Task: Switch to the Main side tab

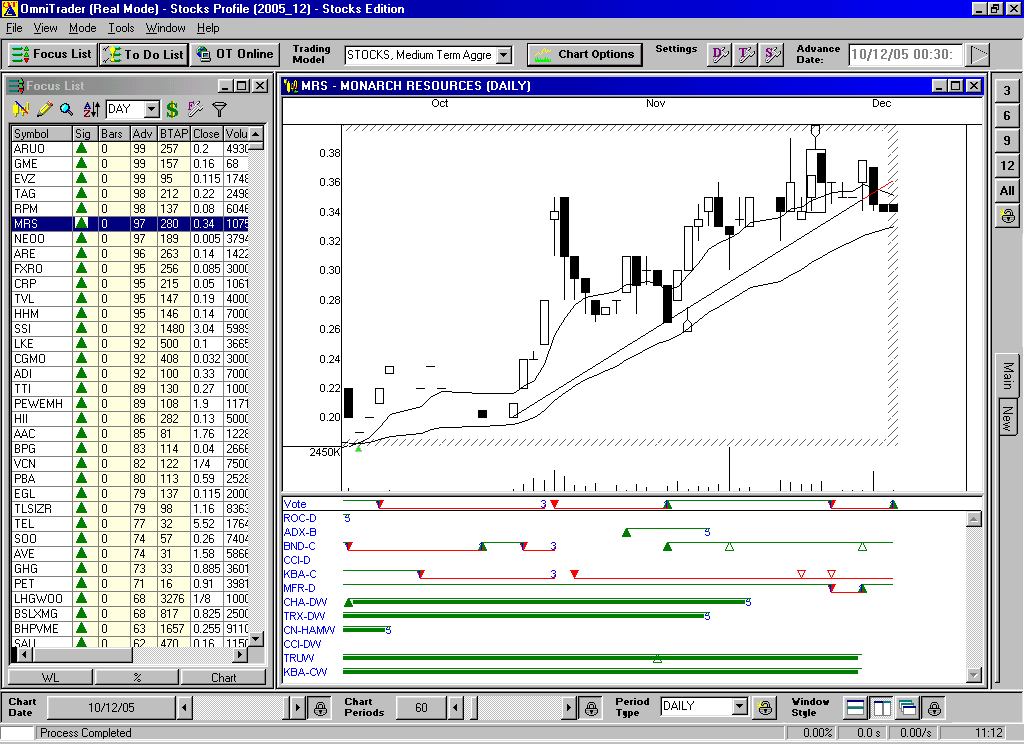Action: pyautogui.click(x=1009, y=376)
